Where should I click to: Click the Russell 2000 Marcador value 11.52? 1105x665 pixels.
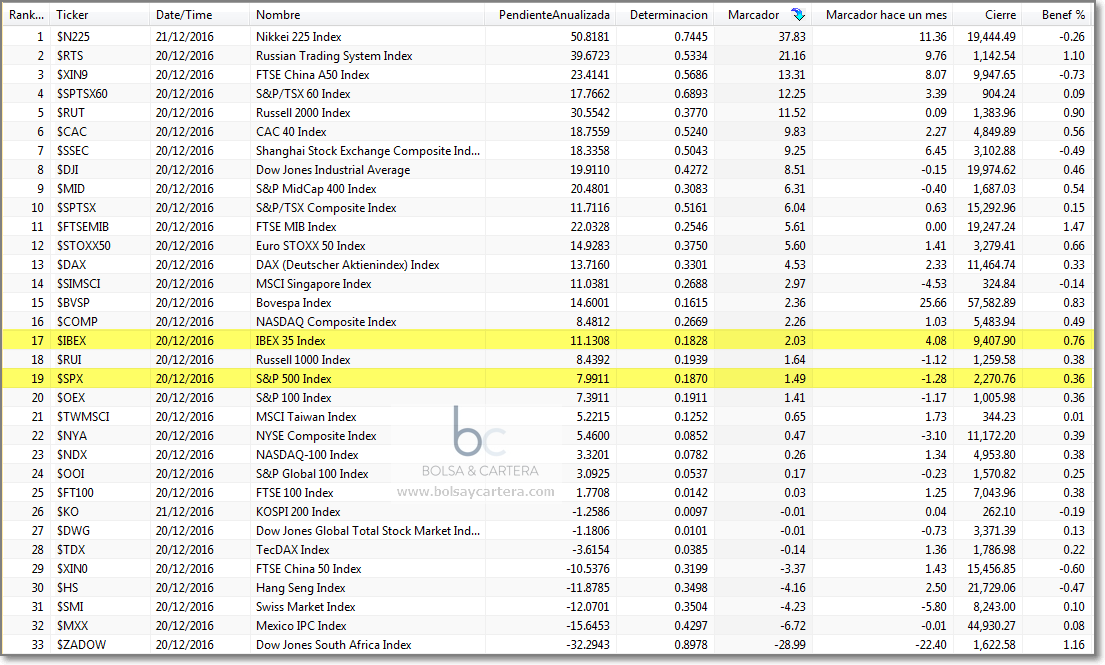[x=793, y=113]
